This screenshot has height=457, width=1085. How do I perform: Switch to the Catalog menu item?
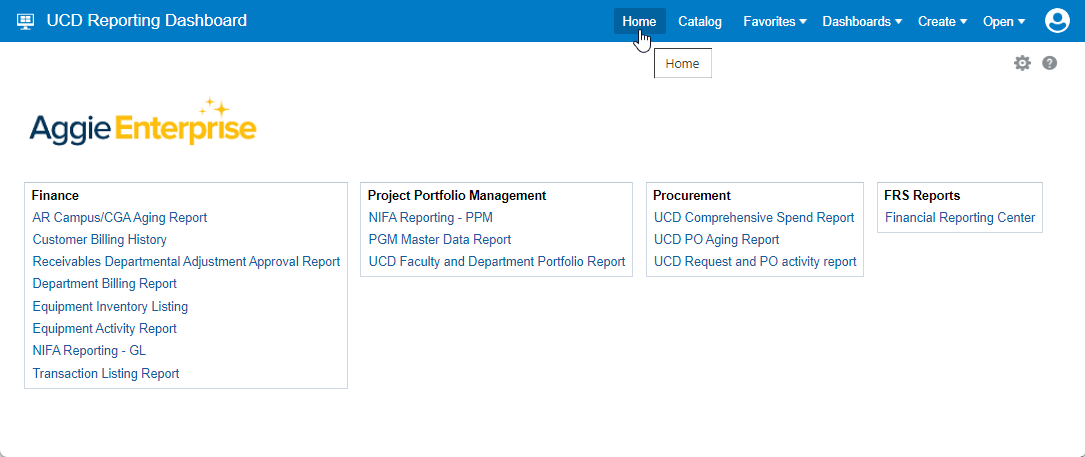coord(700,21)
